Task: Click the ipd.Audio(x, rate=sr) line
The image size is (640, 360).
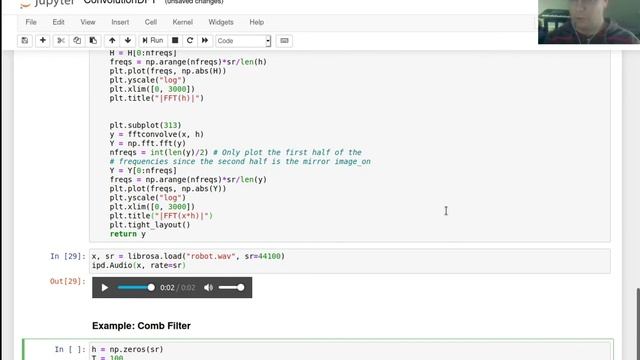Action: click(x=139, y=265)
